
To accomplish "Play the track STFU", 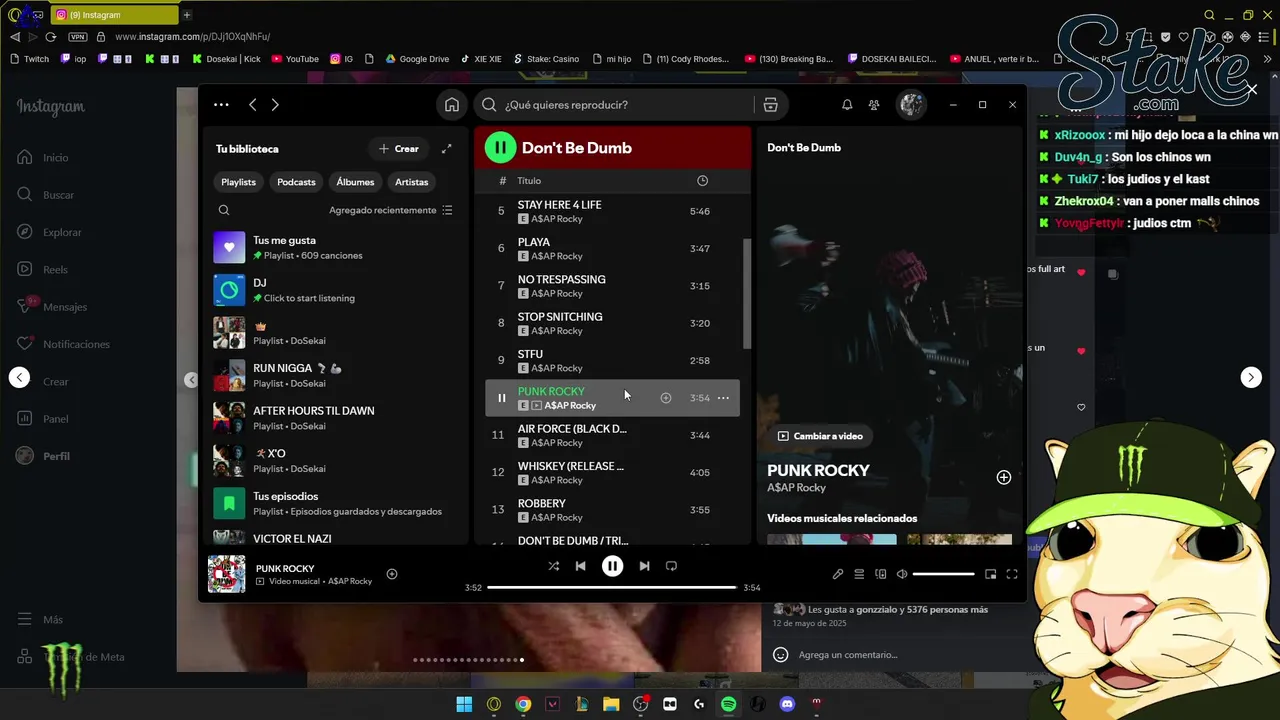I will pyautogui.click(x=612, y=360).
